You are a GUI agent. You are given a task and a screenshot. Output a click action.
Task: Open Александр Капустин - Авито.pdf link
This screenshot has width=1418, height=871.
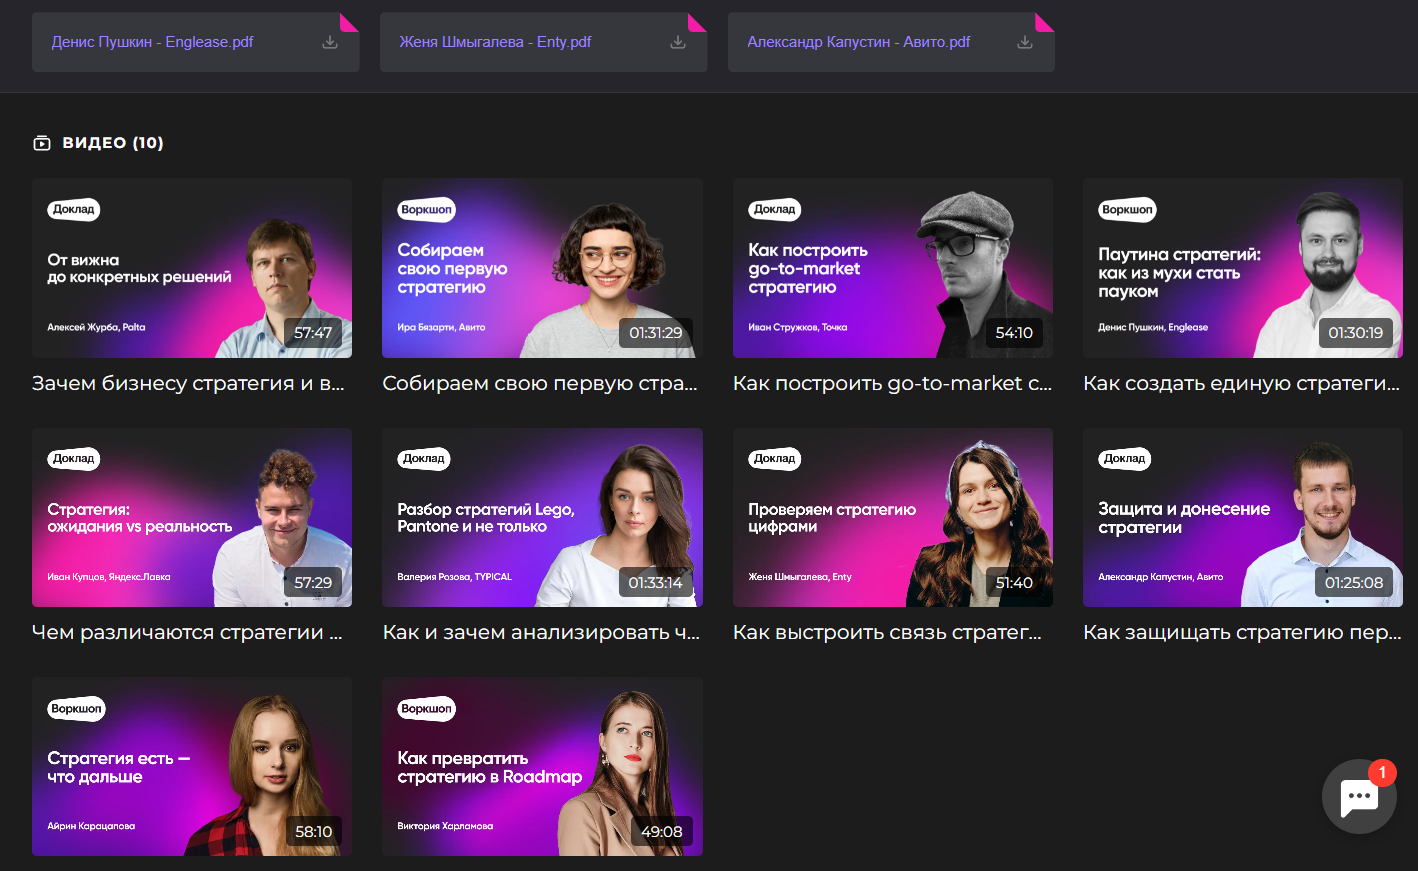point(858,42)
